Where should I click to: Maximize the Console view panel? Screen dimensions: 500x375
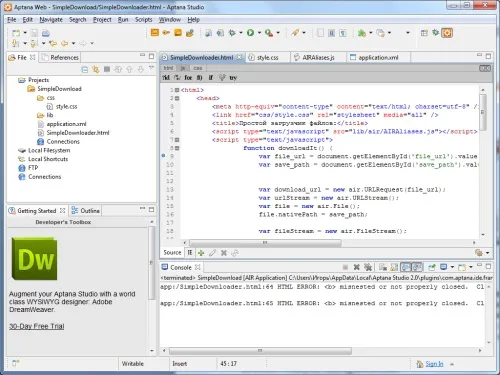pyautogui.click(x=488, y=266)
